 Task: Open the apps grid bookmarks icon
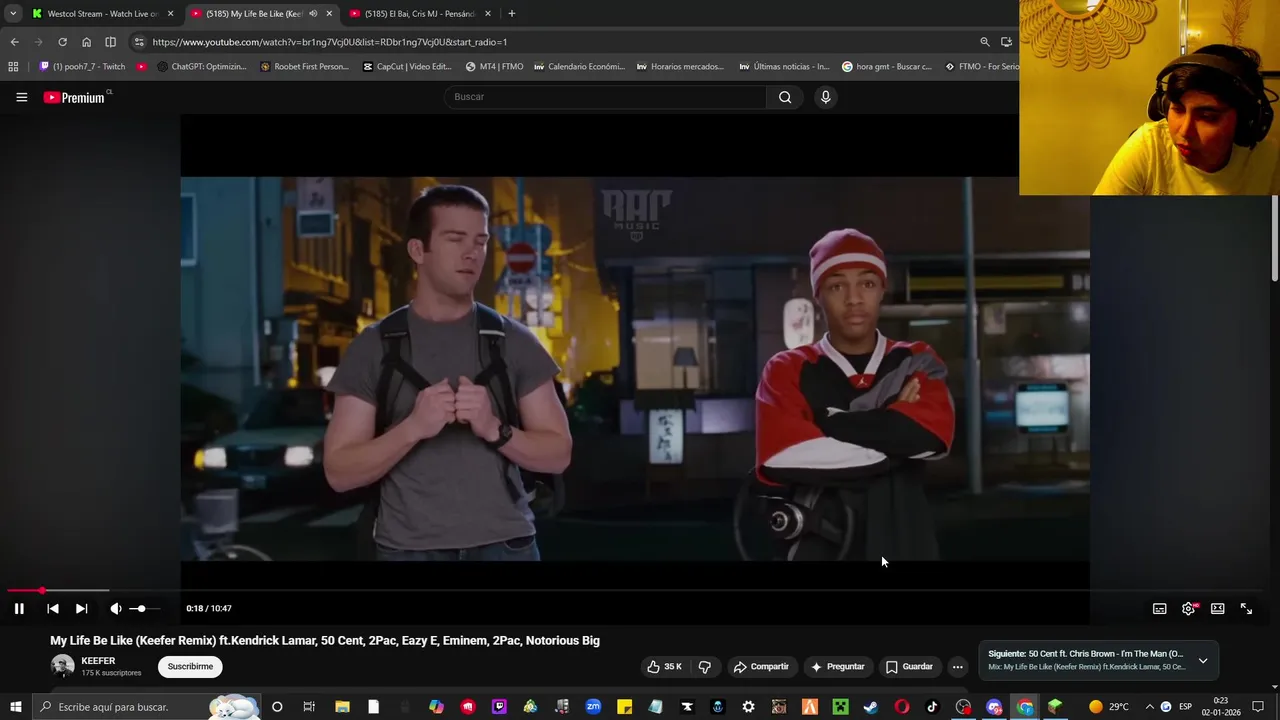[13, 67]
